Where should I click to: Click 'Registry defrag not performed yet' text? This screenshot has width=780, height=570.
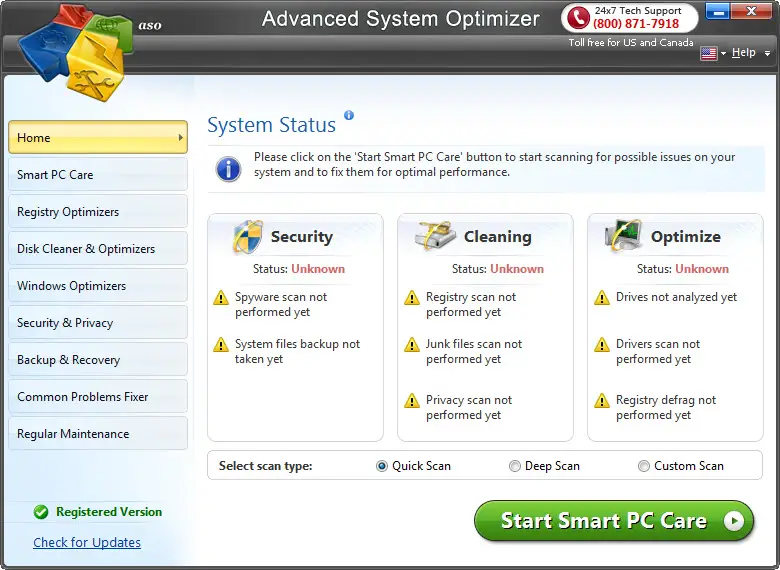(666, 407)
